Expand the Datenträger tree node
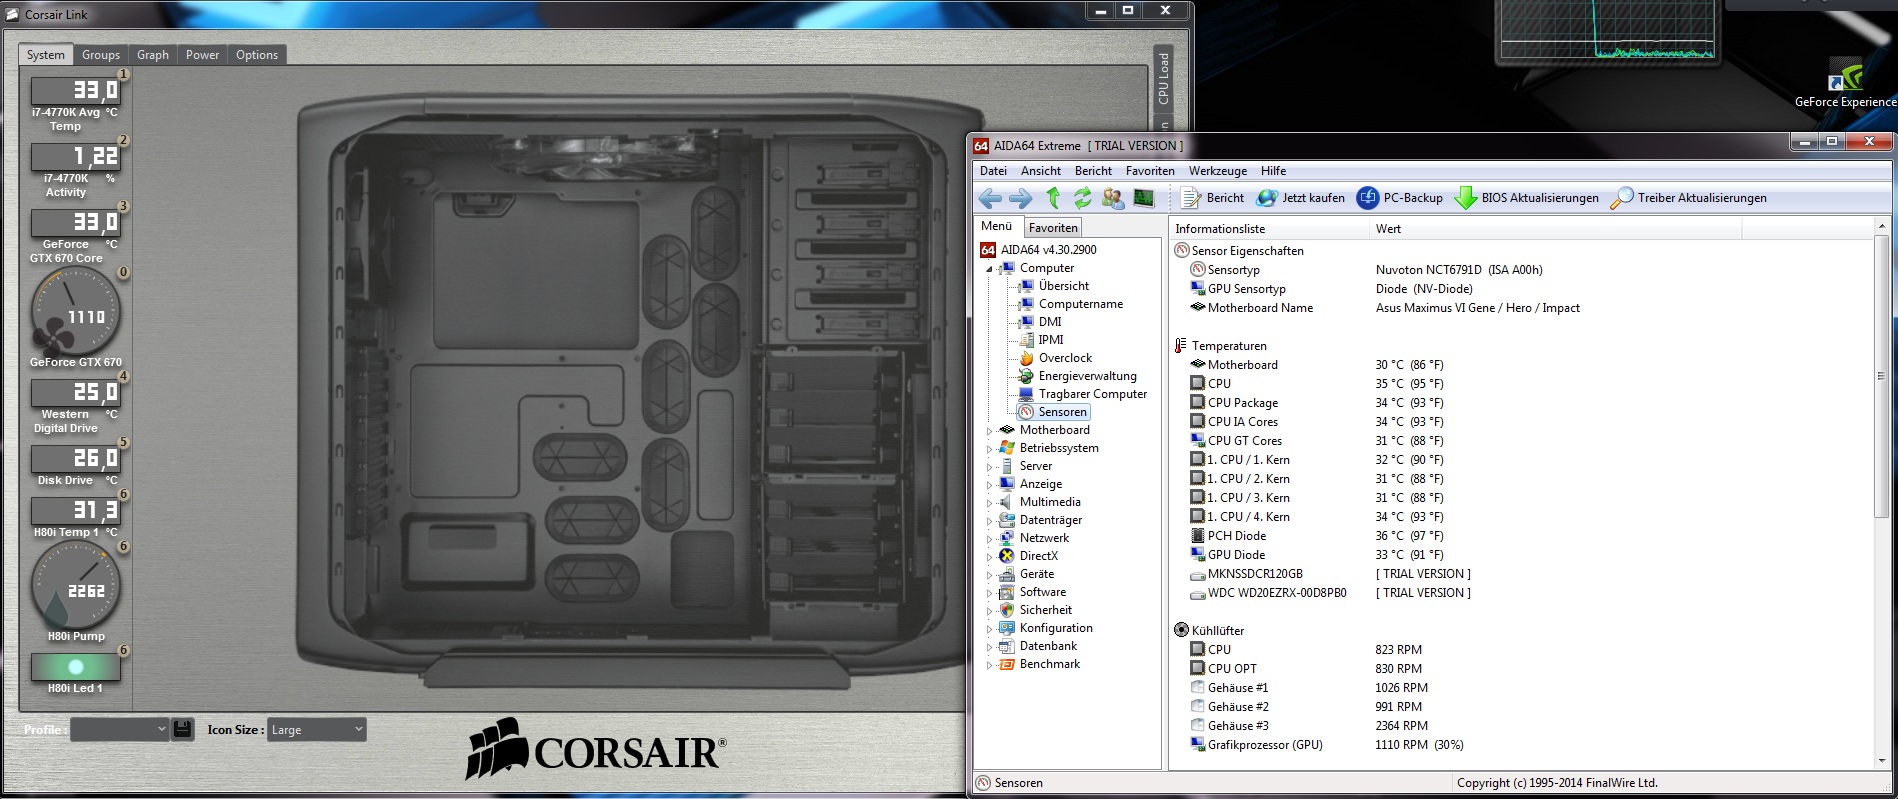The image size is (1898, 799). pyautogui.click(x=989, y=521)
